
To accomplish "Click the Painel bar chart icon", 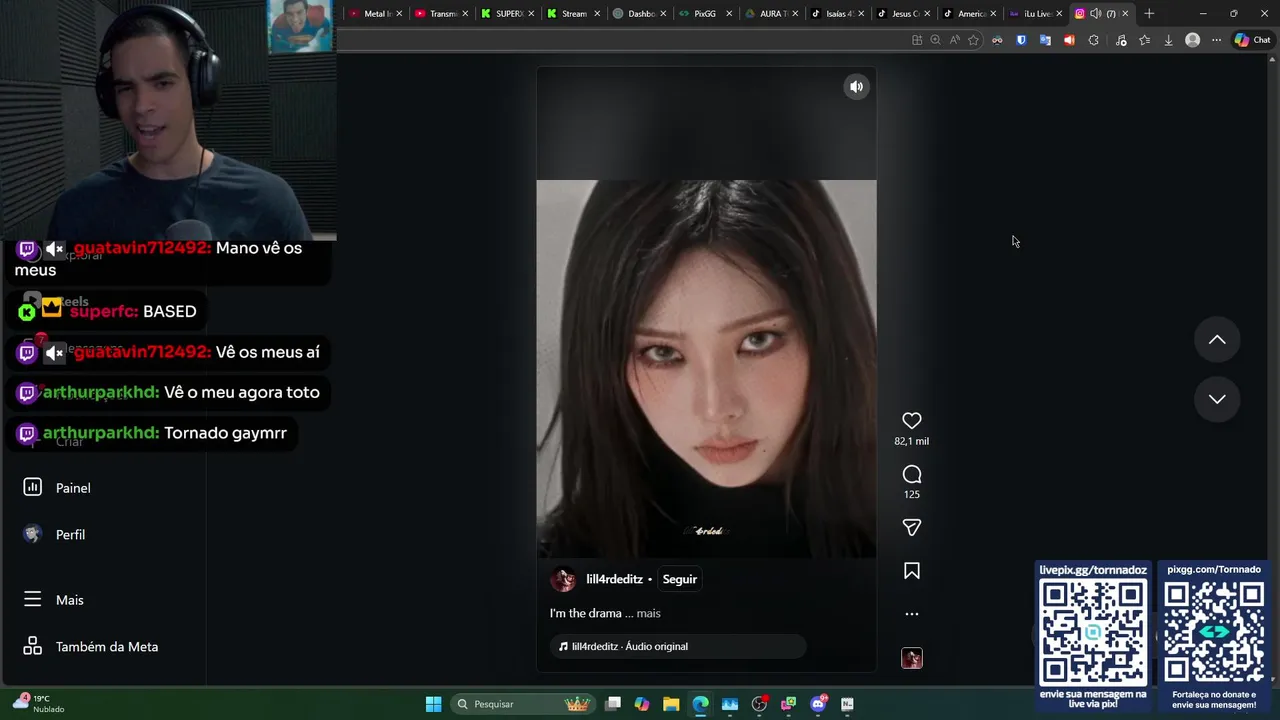I will [x=32, y=487].
